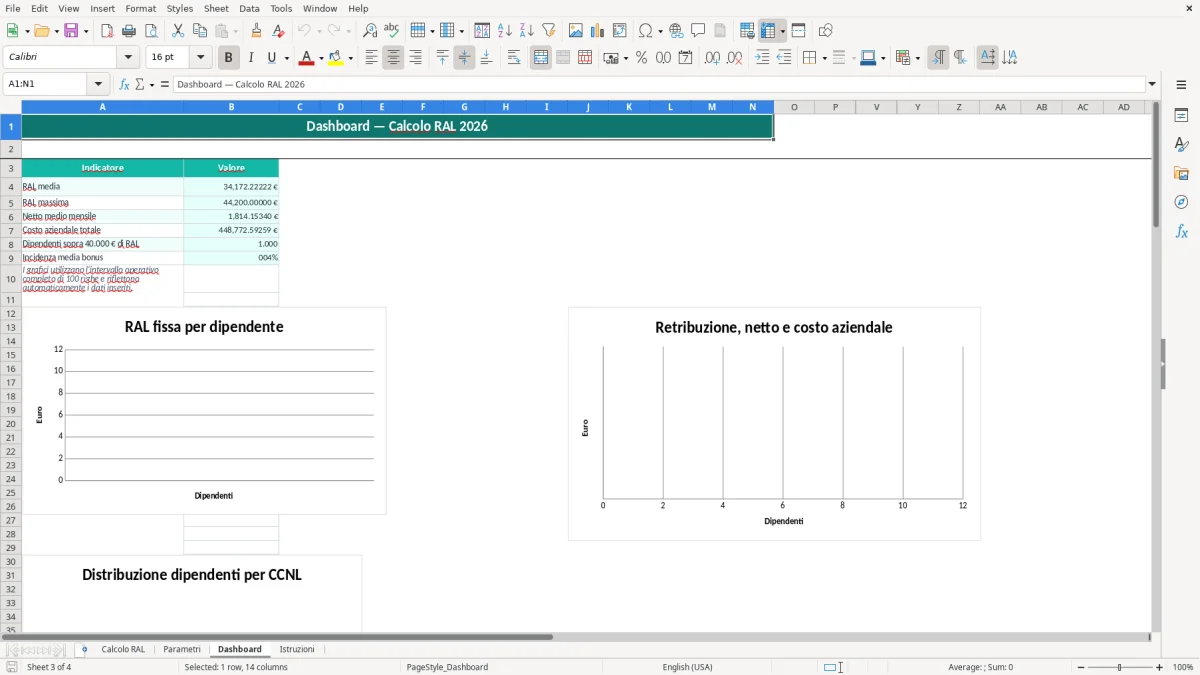Expand the formula bar
The image size is (1200, 675).
point(1152,85)
